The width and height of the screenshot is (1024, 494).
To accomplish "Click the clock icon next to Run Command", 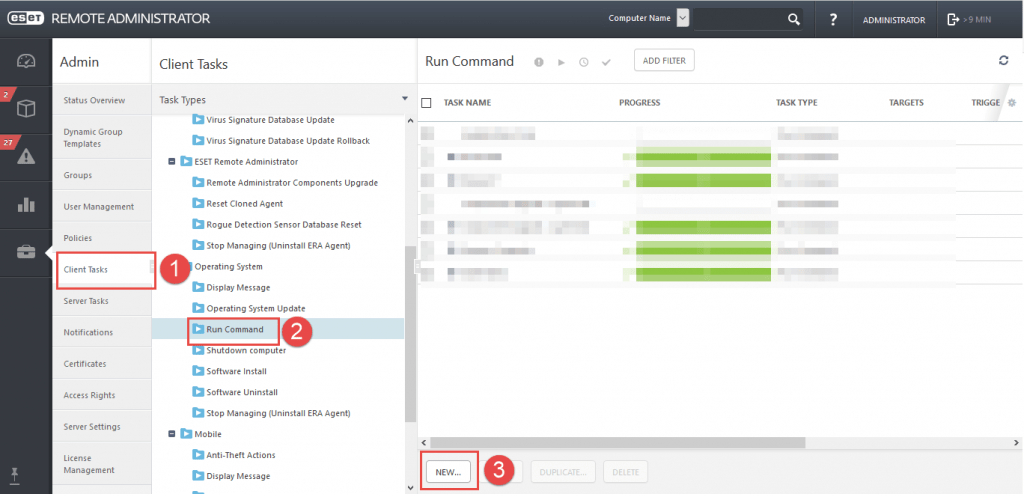I will pyautogui.click(x=584, y=62).
